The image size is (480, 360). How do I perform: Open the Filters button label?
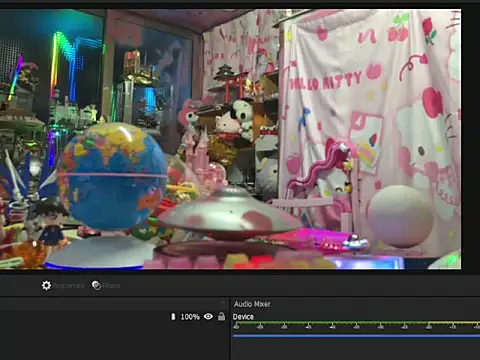pyautogui.click(x=111, y=286)
